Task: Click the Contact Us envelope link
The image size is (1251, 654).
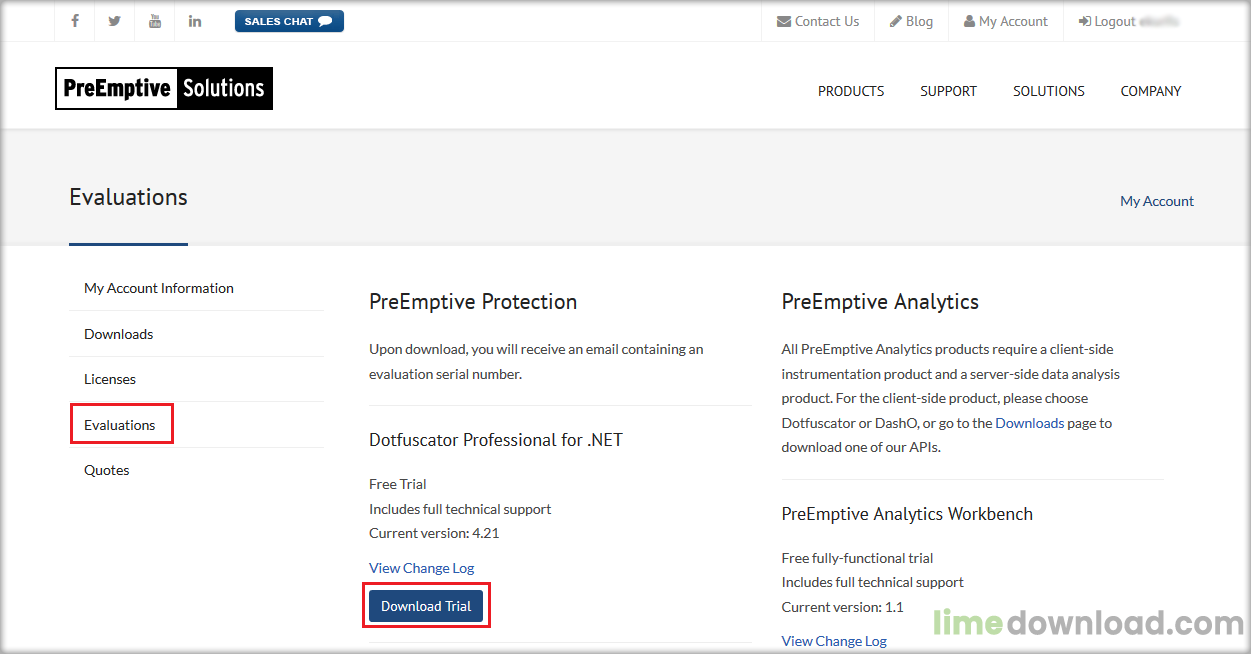Action: [818, 21]
